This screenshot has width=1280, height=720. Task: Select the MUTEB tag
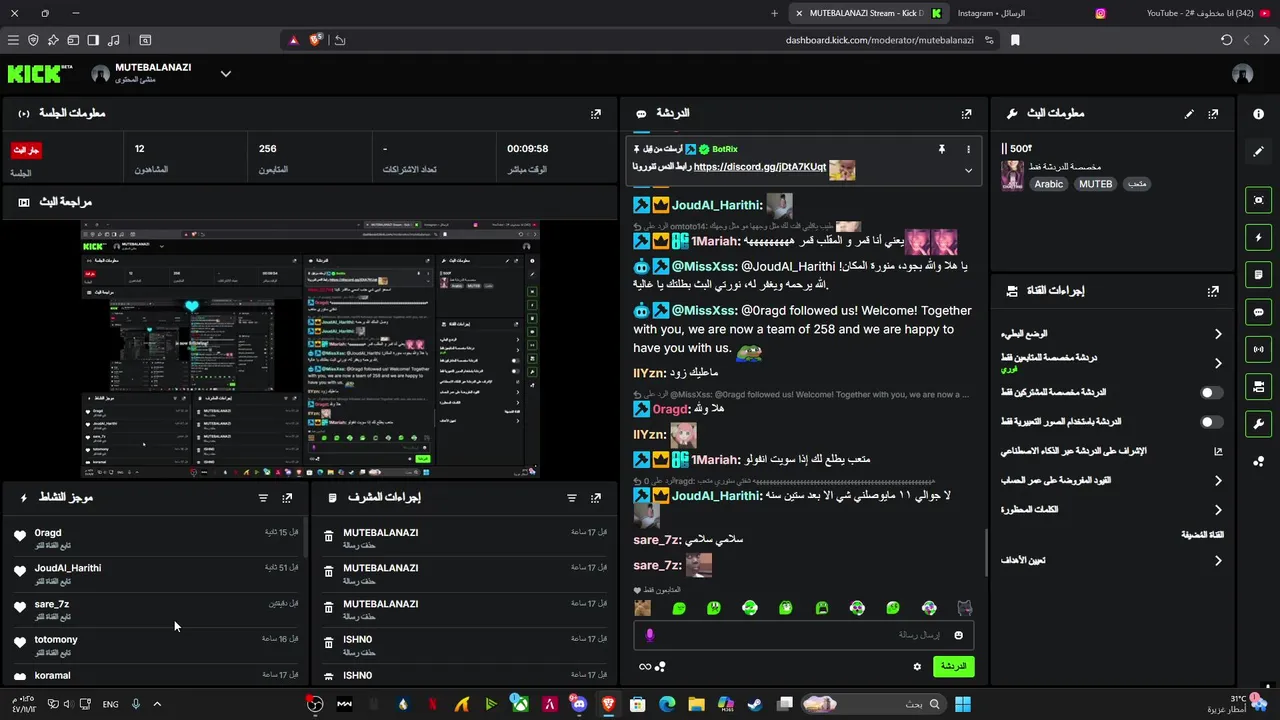point(1095,184)
